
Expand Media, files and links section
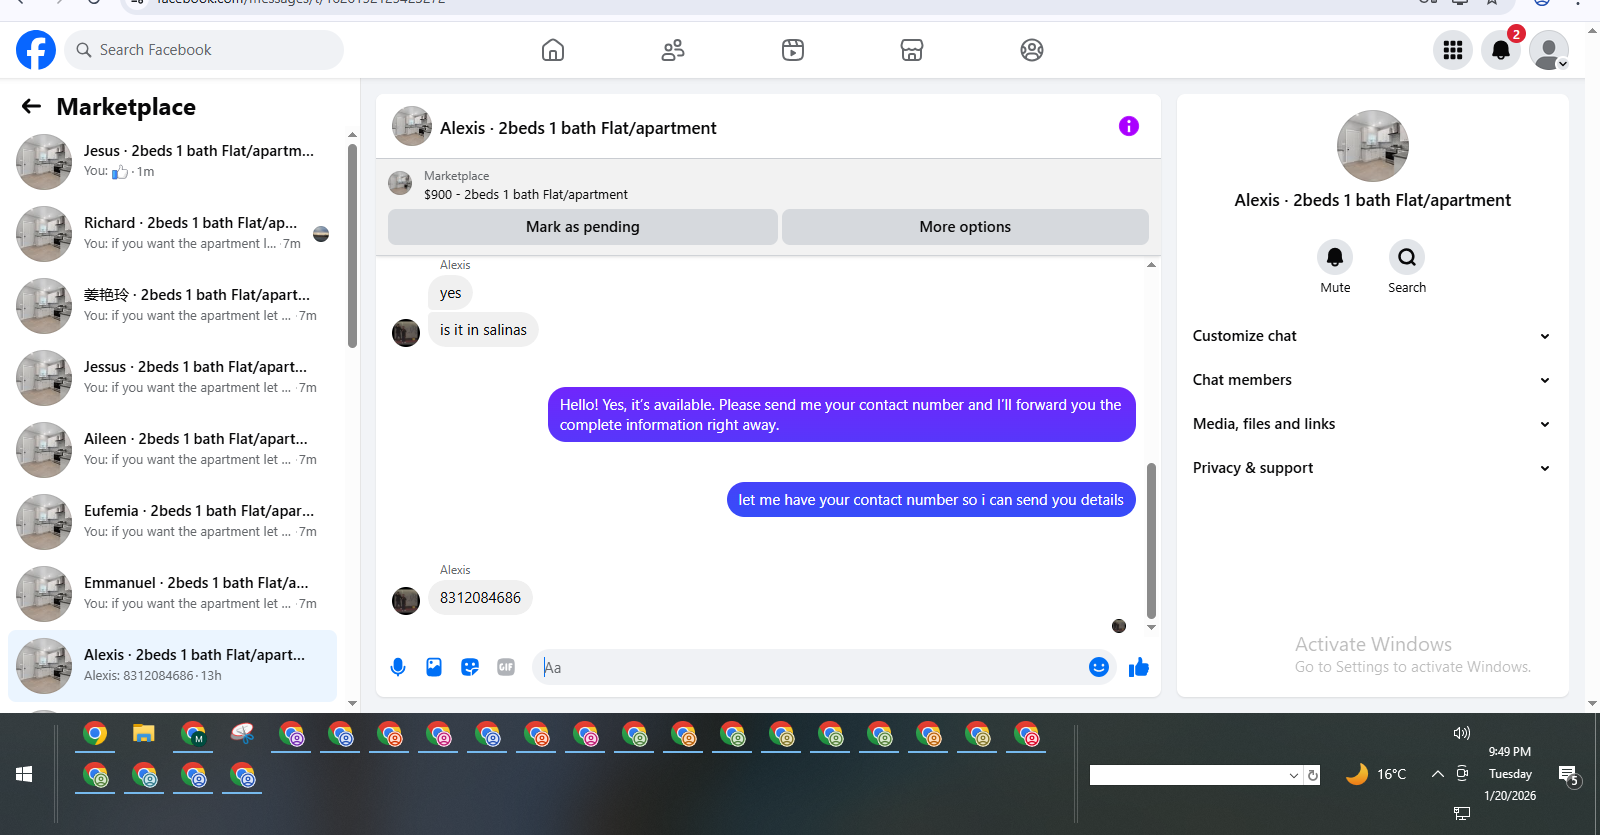[1372, 424]
